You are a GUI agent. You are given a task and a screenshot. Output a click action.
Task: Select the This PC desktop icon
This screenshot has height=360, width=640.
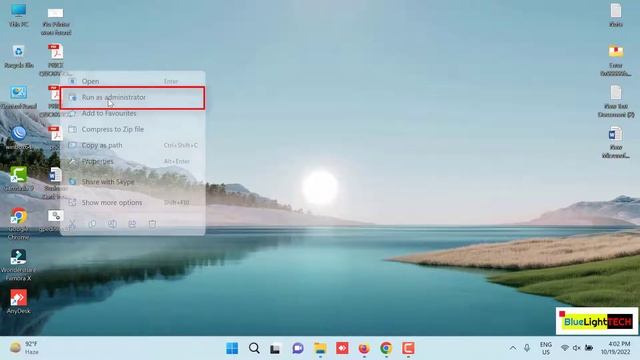[19, 15]
